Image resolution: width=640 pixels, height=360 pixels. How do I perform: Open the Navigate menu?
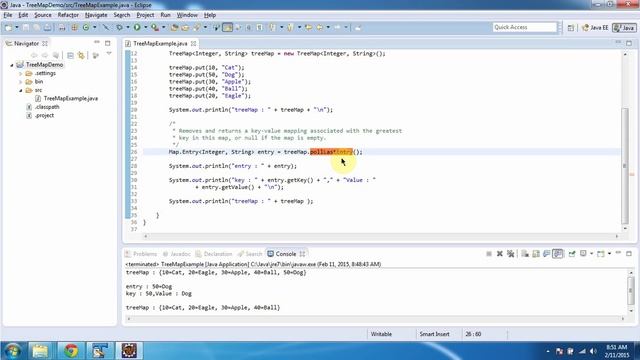pos(96,15)
